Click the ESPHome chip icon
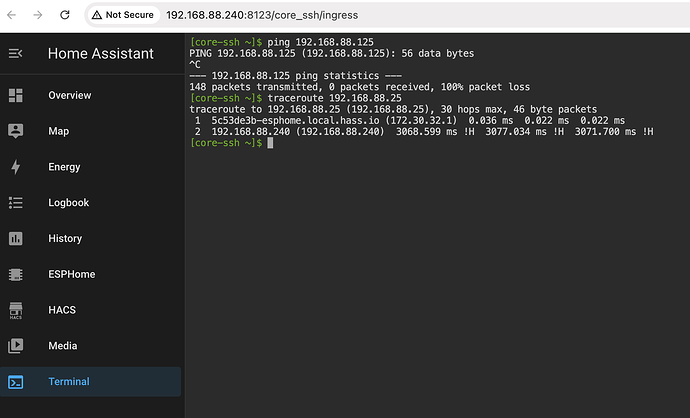This screenshot has width=690, height=418. 15,275
